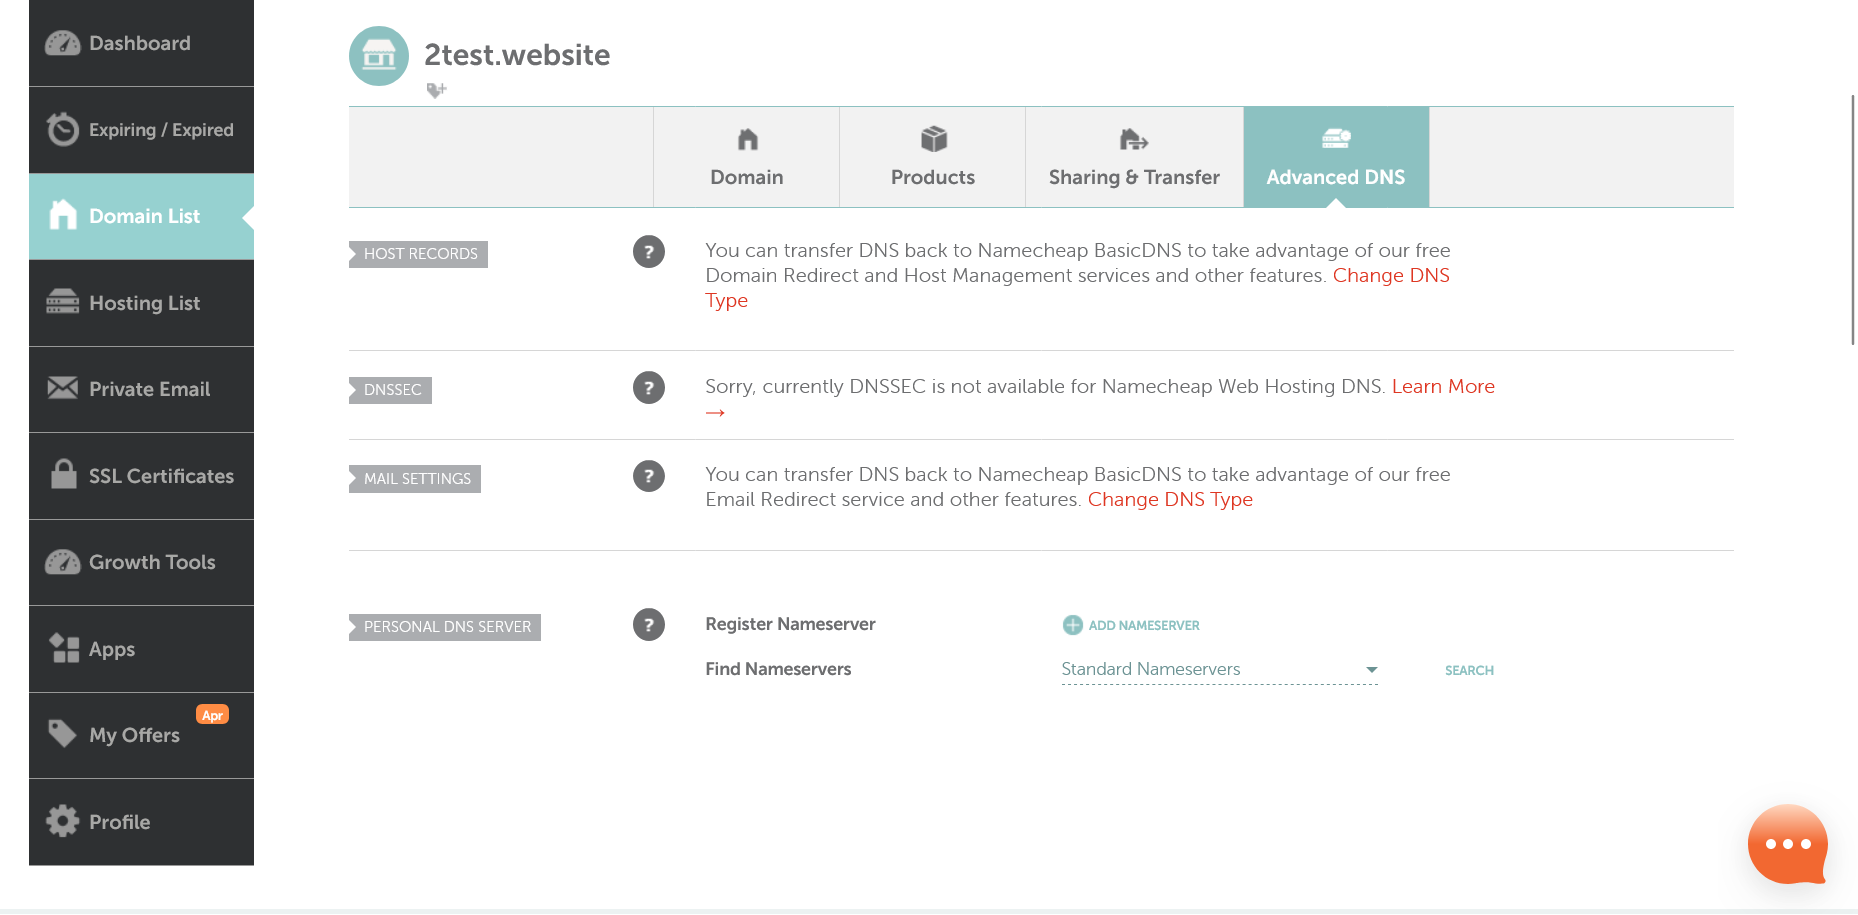Select the Advanced DNS tab
Viewport: 1858px width, 915px height.
coord(1336,157)
